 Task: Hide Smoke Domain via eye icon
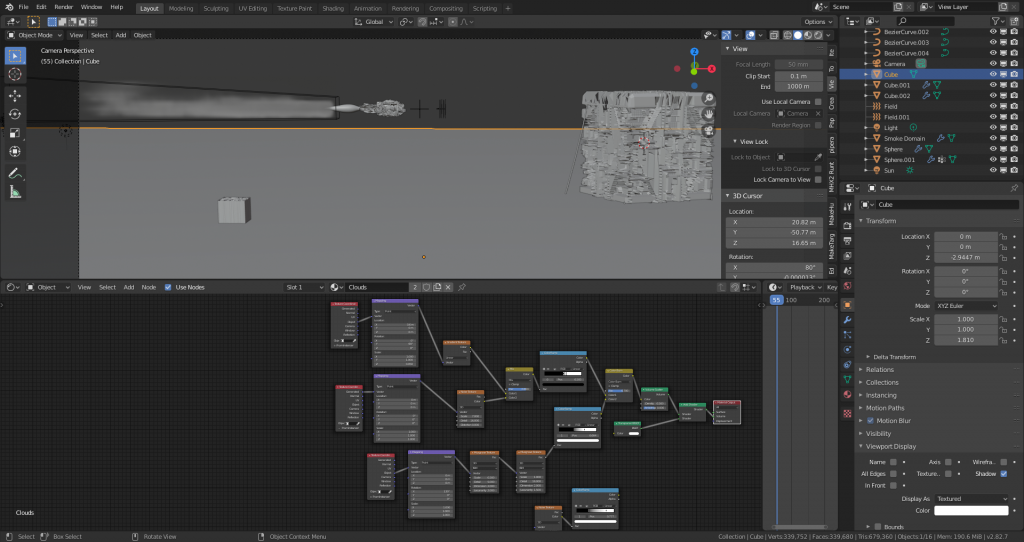point(993,138)
